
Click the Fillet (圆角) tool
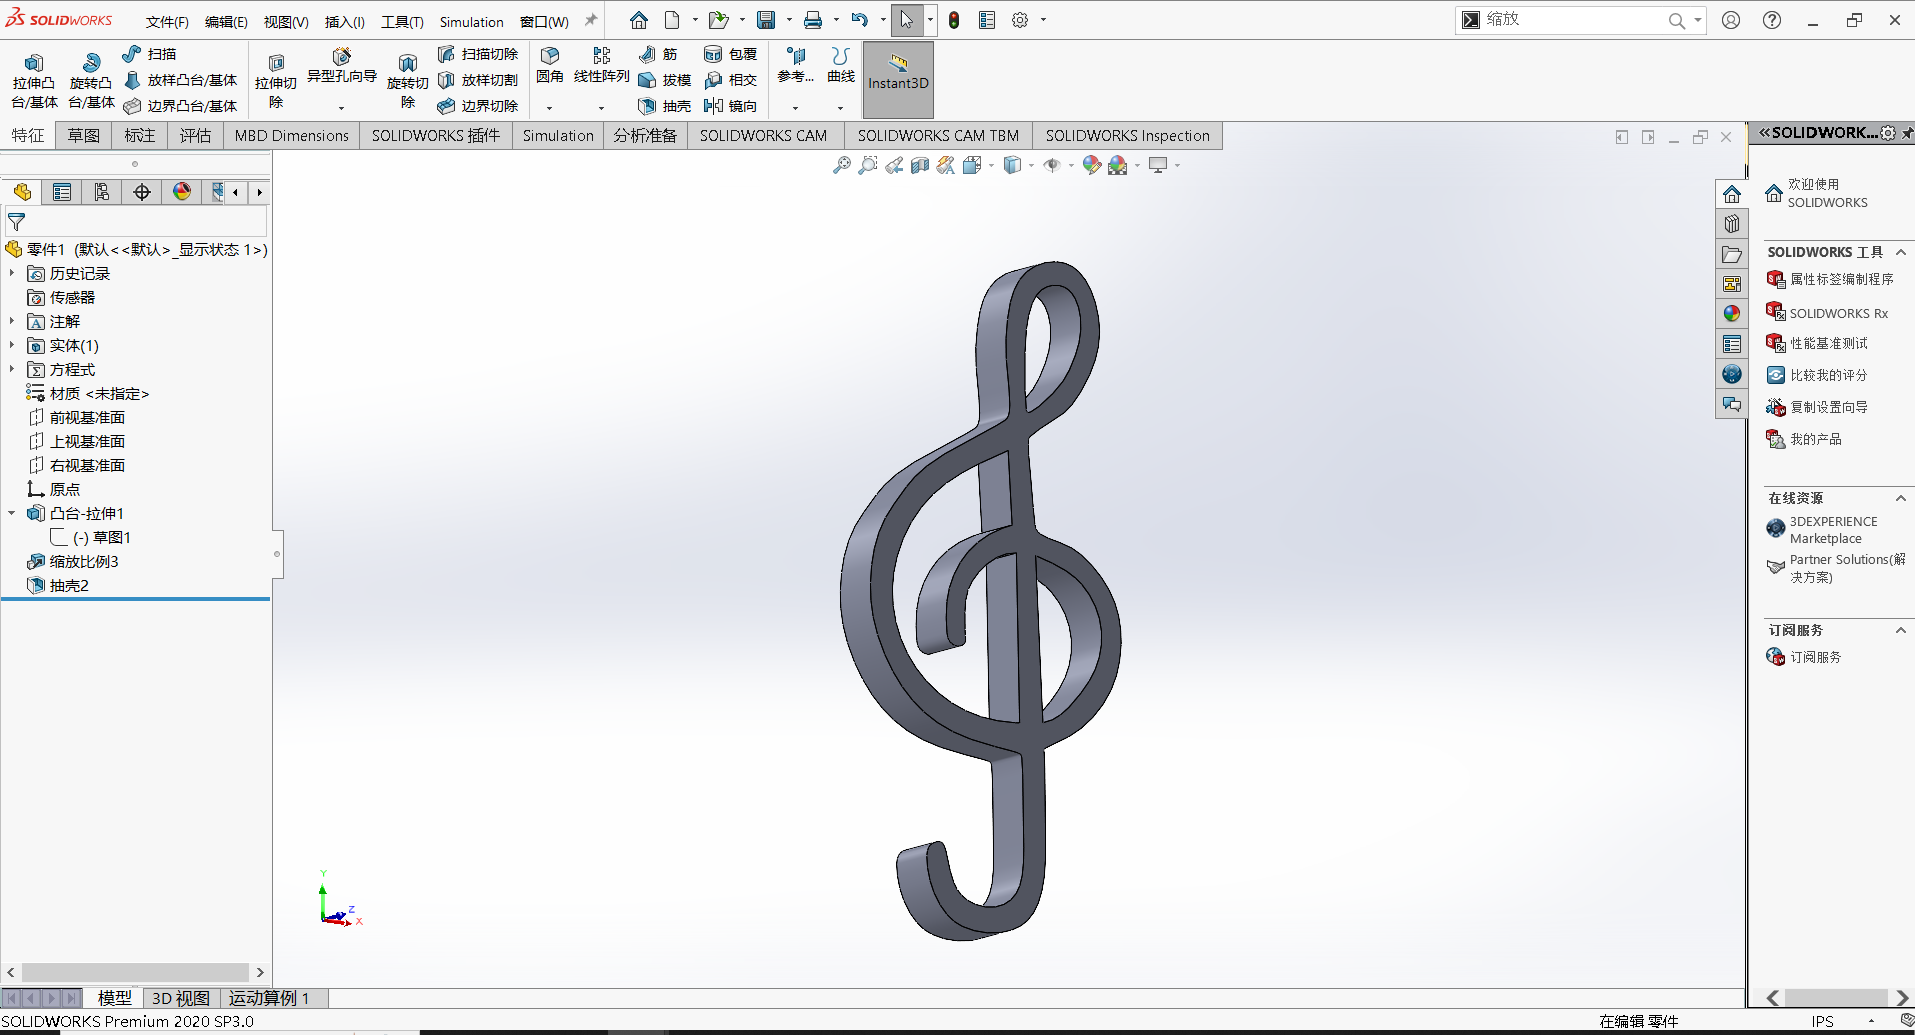tap(550, 65)
